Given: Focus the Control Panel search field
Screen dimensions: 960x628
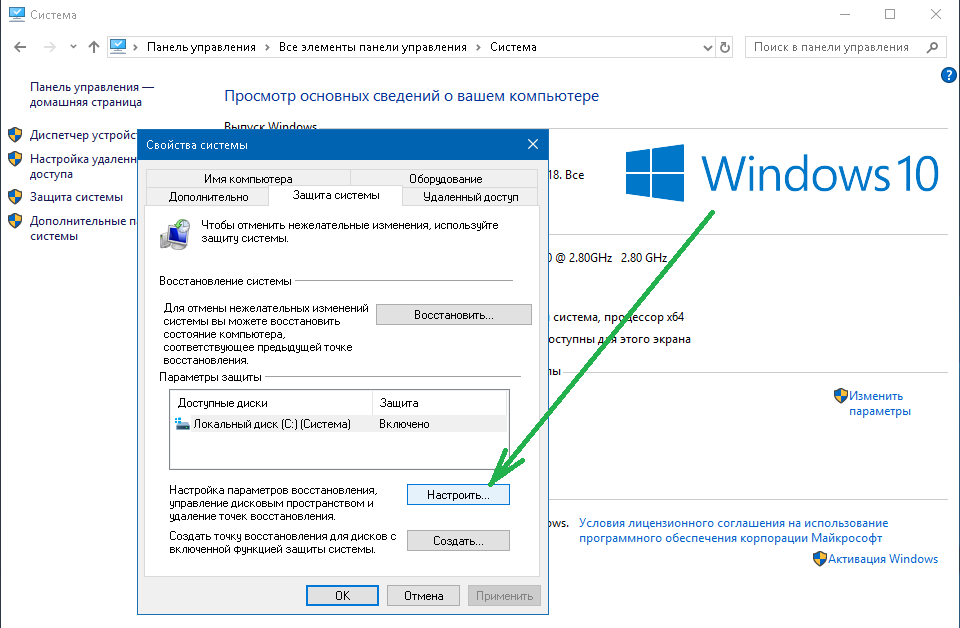Looking at the screenshot, I should (x=844, y=47).
